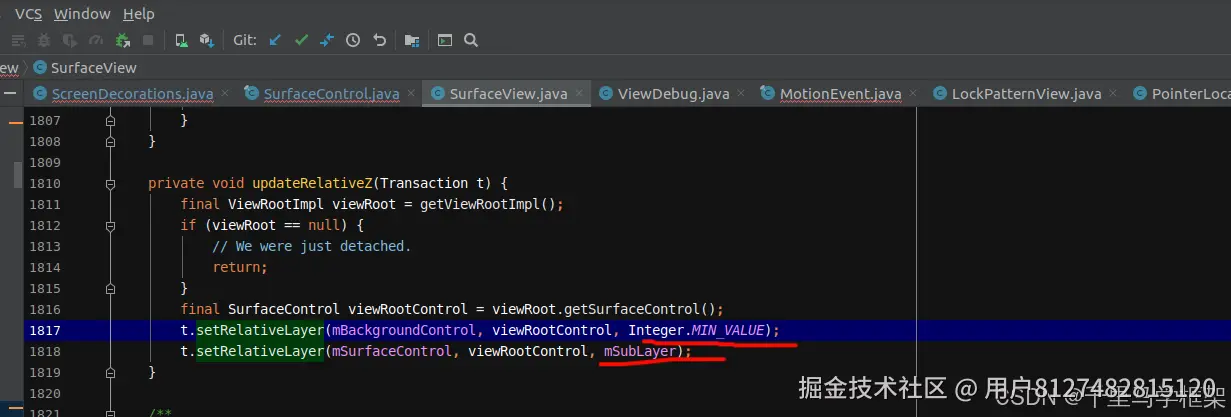Close the SurfaceControl.java tab
This screenshot has width=1231, height=417.
411,93
